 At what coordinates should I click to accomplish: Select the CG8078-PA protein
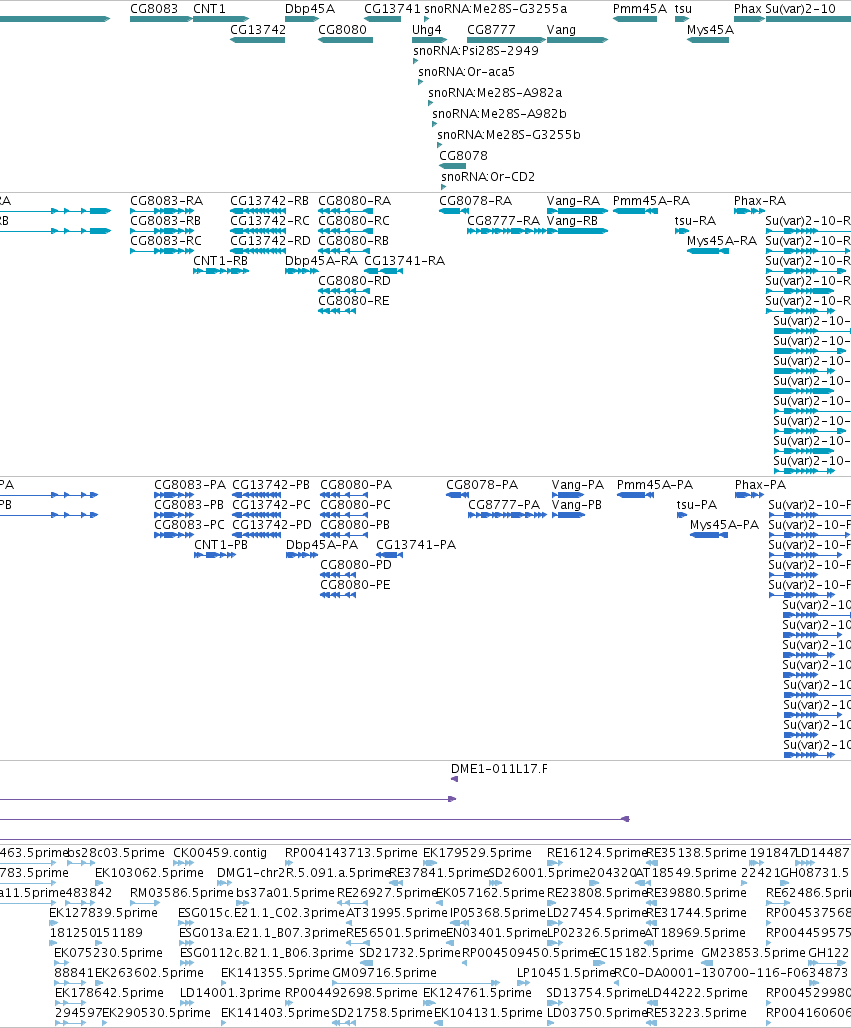coord(458,495)
